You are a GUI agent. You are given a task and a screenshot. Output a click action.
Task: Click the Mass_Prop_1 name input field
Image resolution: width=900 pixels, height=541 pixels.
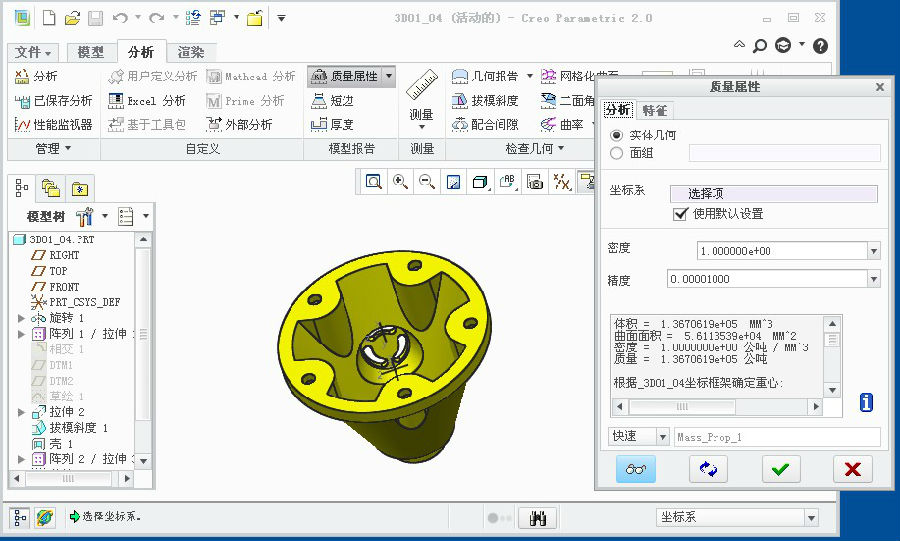point(777,437)
